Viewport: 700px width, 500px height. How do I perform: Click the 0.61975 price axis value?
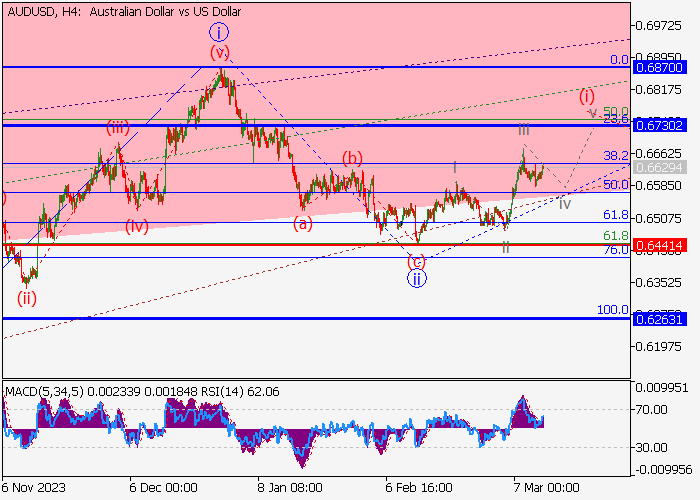click(658, 346)
